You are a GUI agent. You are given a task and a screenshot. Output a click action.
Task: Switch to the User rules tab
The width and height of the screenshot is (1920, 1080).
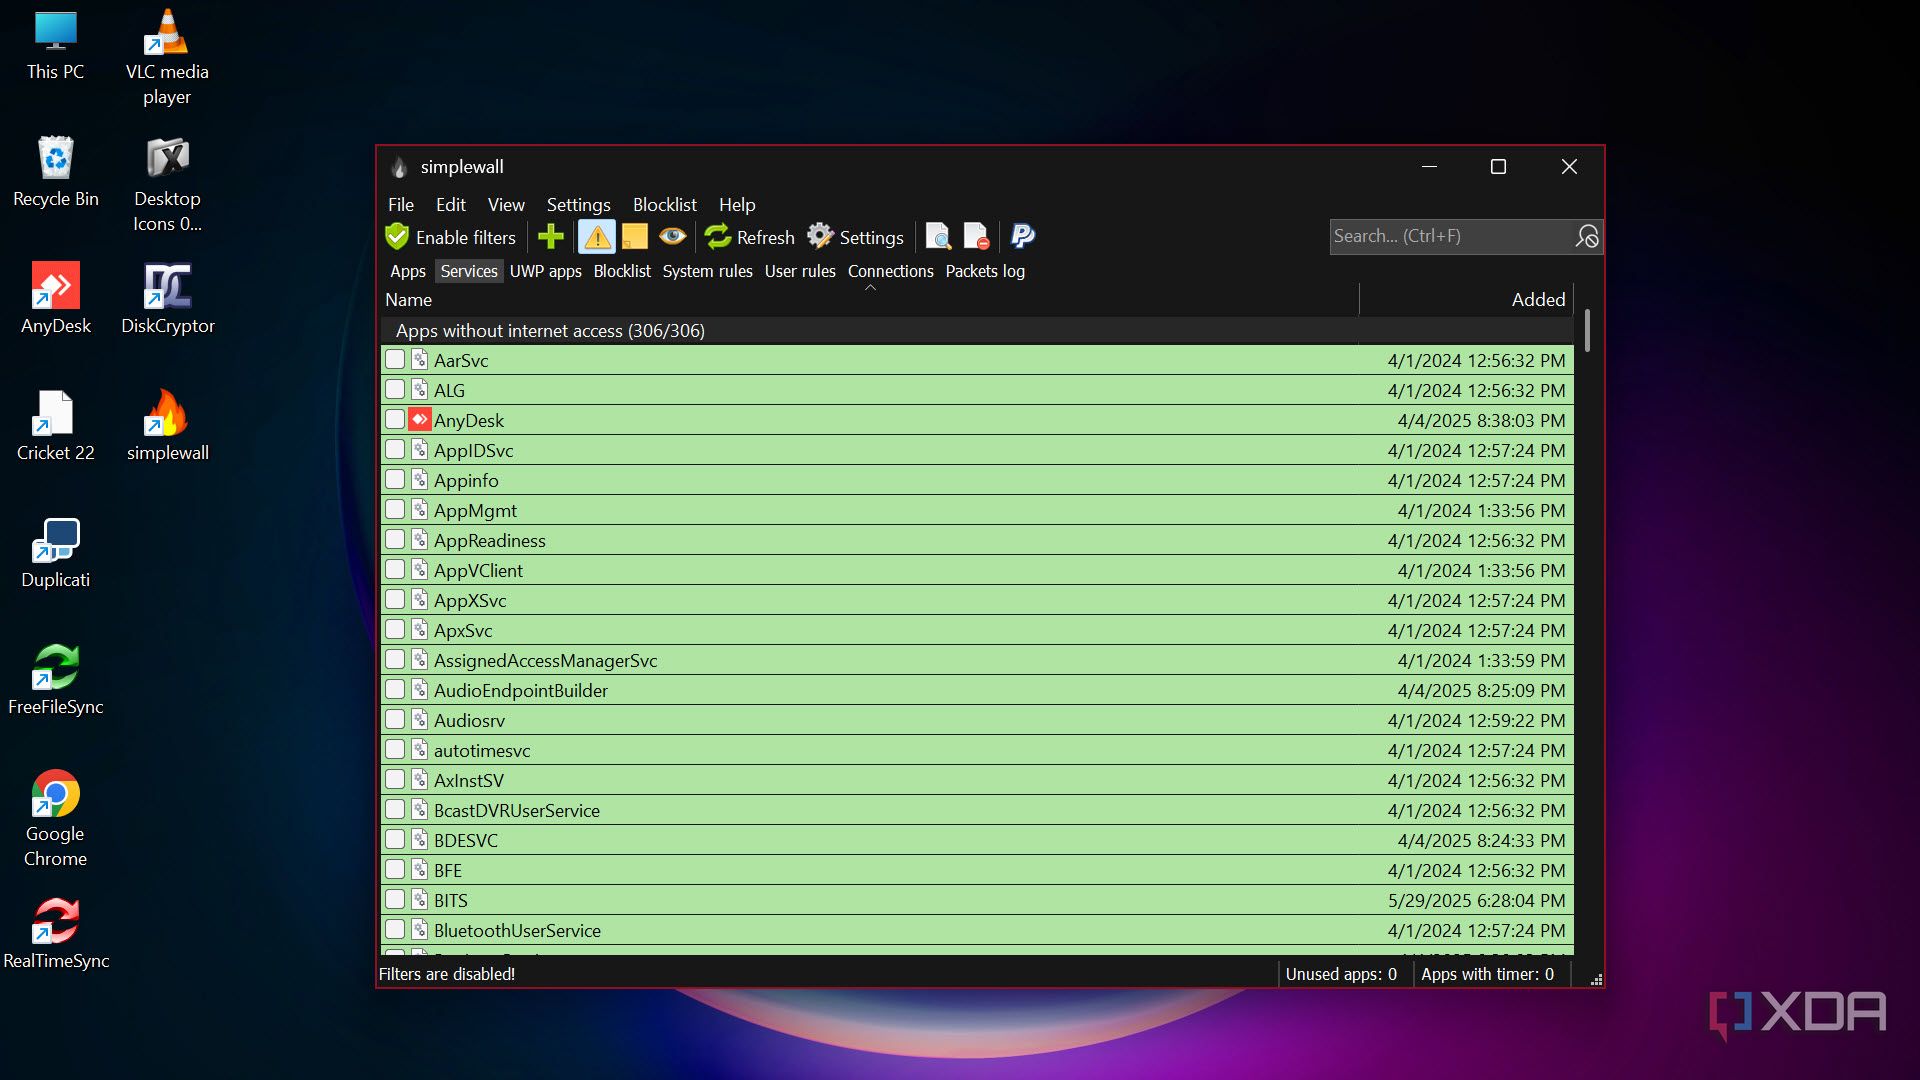point(800,271)
